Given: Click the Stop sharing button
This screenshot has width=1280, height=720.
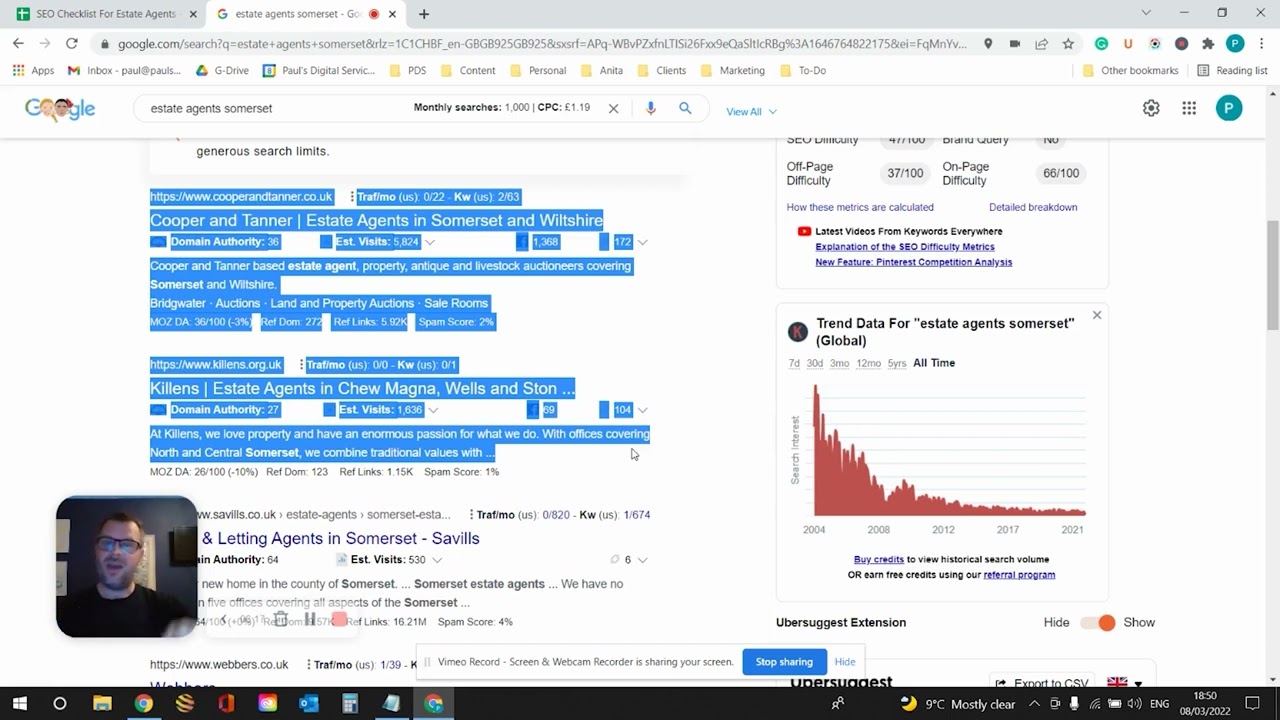Looking at the screenshot, I should 784,661.
